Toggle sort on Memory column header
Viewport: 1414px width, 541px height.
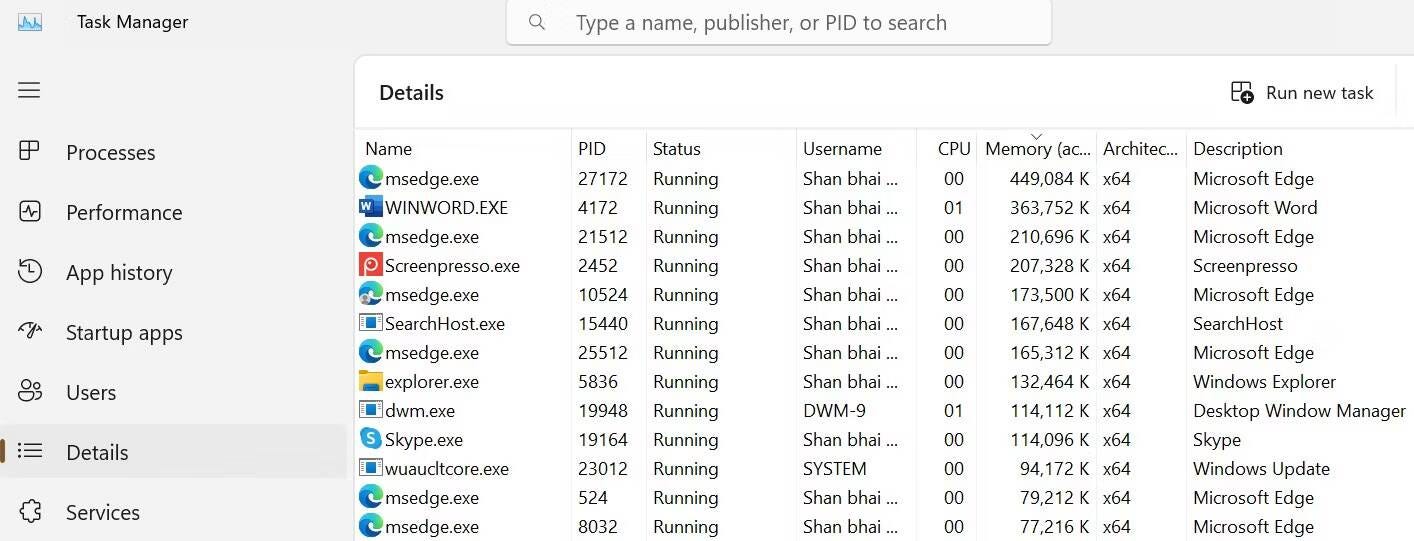(x=1037, y=148)
